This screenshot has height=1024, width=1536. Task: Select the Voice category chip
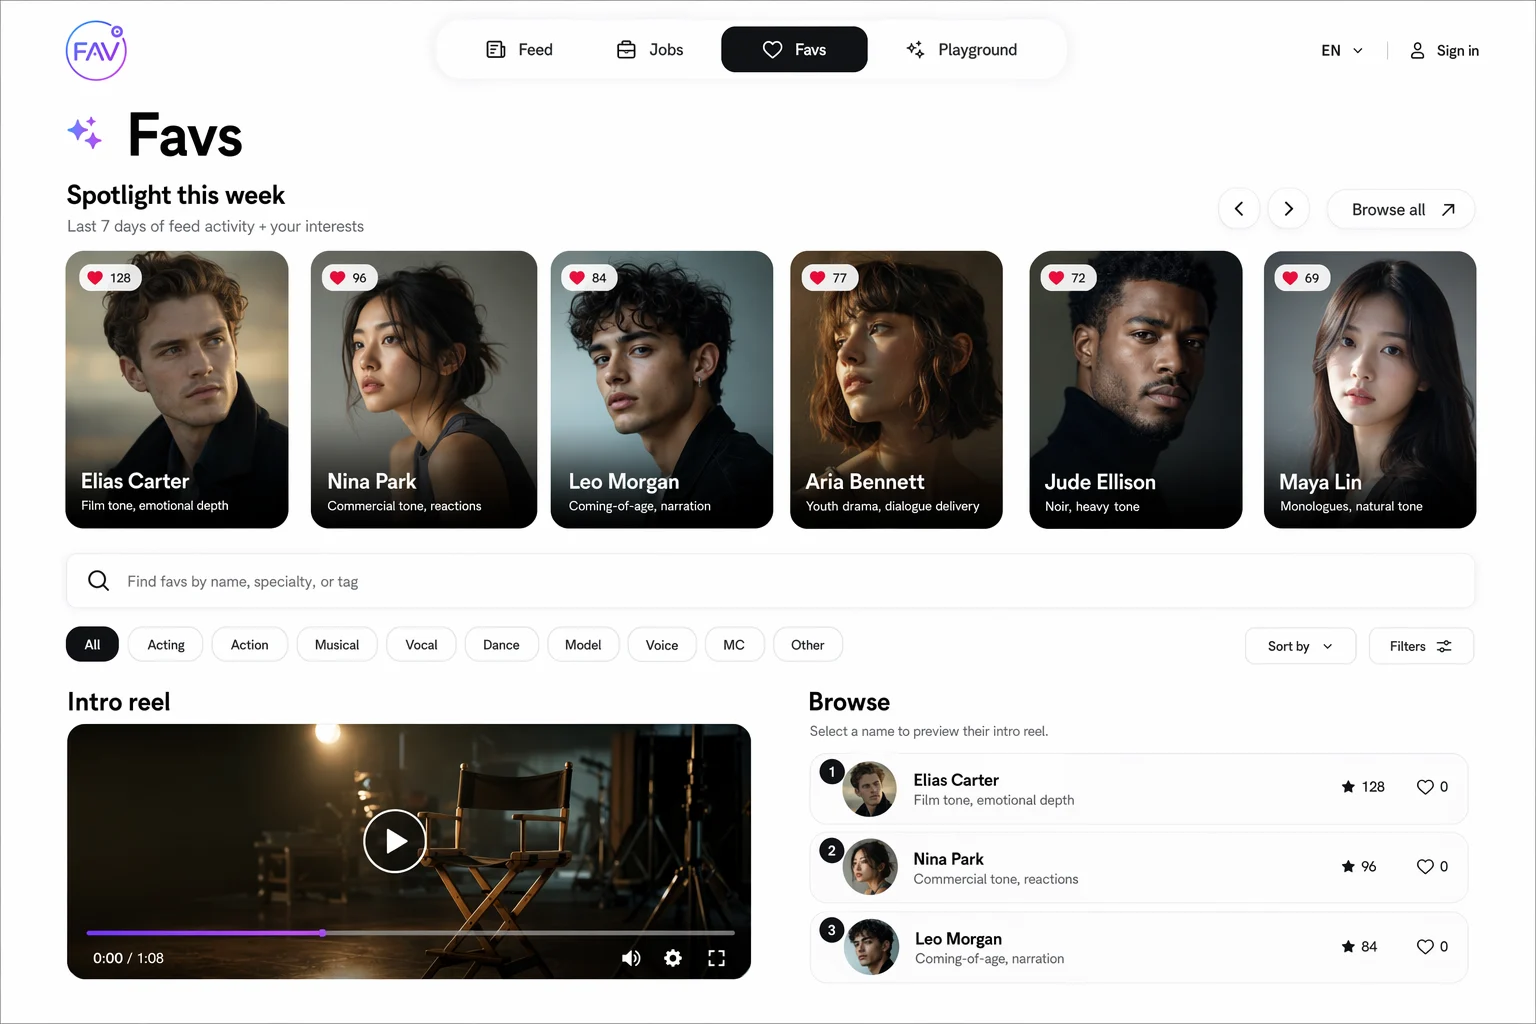[662, 645]
